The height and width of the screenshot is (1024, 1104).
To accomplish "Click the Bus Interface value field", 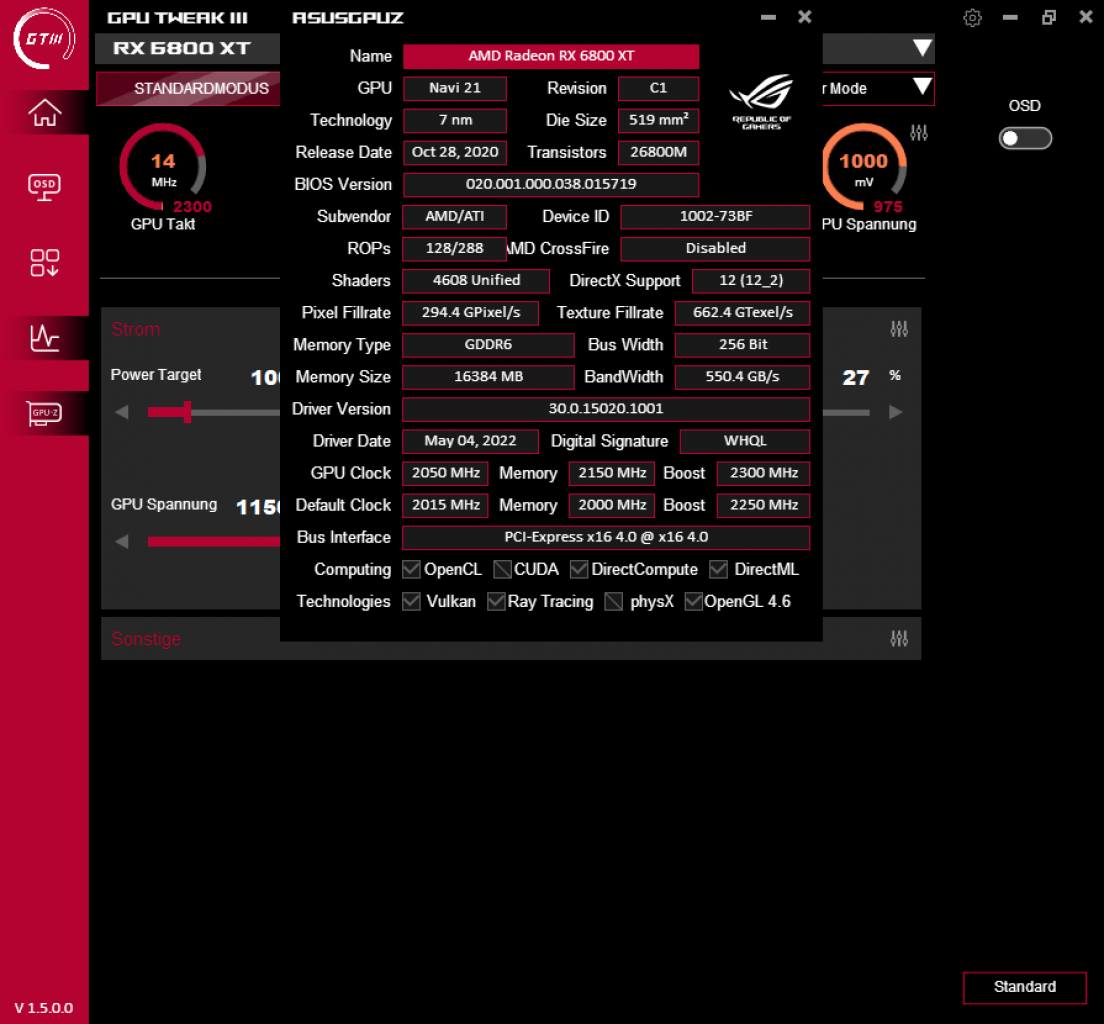I will point(606,537).
